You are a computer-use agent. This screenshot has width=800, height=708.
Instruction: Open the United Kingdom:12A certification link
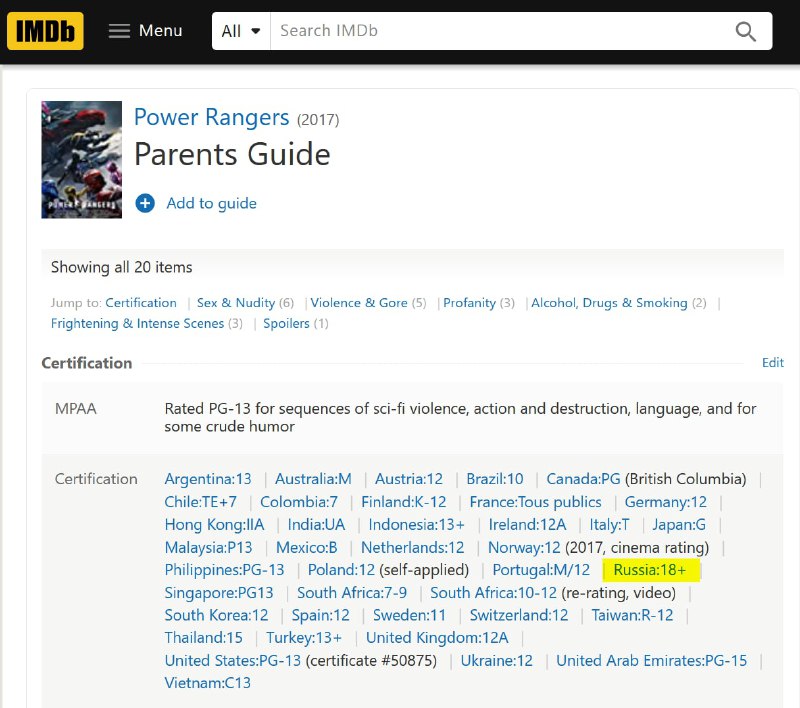point(437,638)
